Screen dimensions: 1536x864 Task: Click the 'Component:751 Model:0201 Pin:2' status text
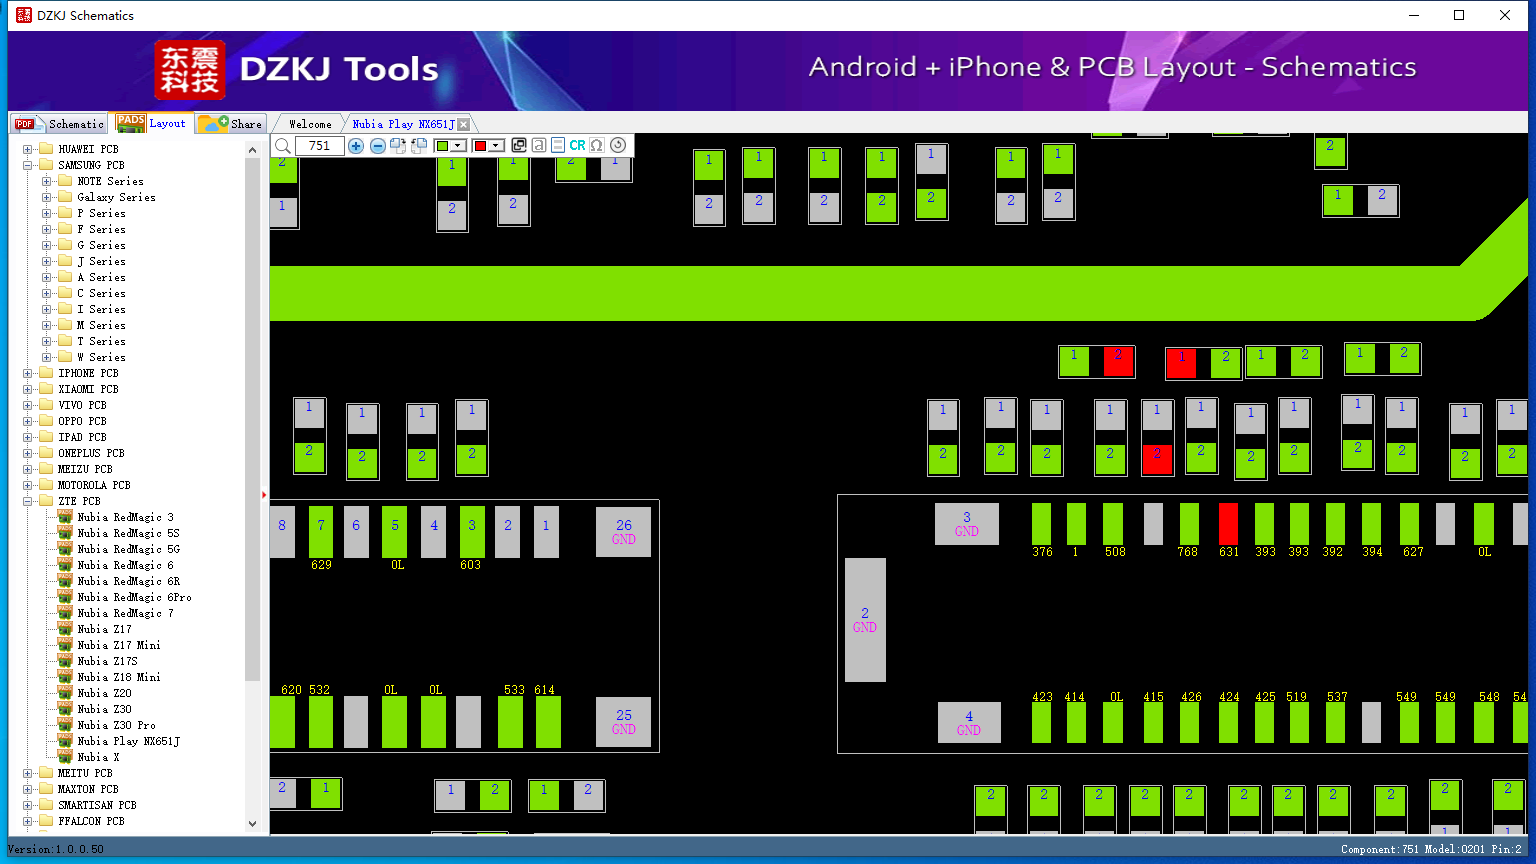point(1431,849)
